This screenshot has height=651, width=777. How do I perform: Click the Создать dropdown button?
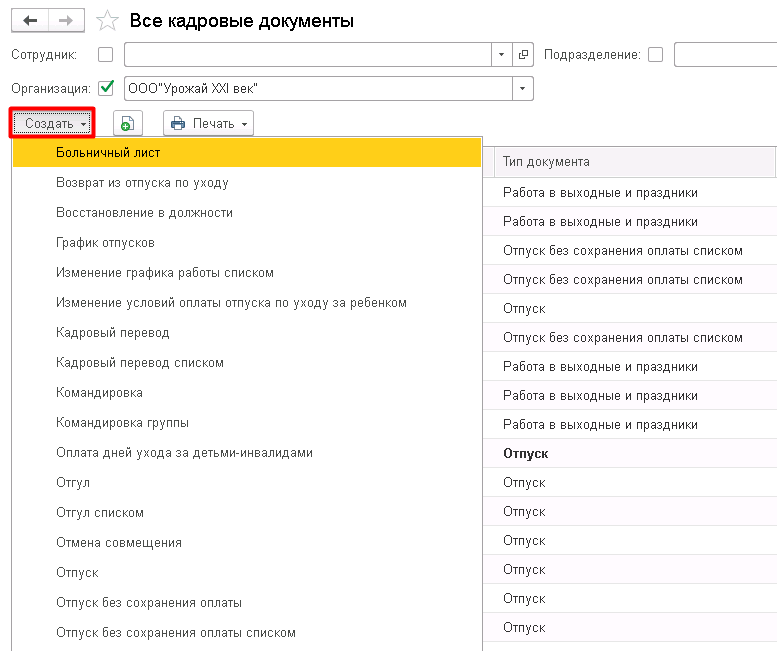pos(52,123)
